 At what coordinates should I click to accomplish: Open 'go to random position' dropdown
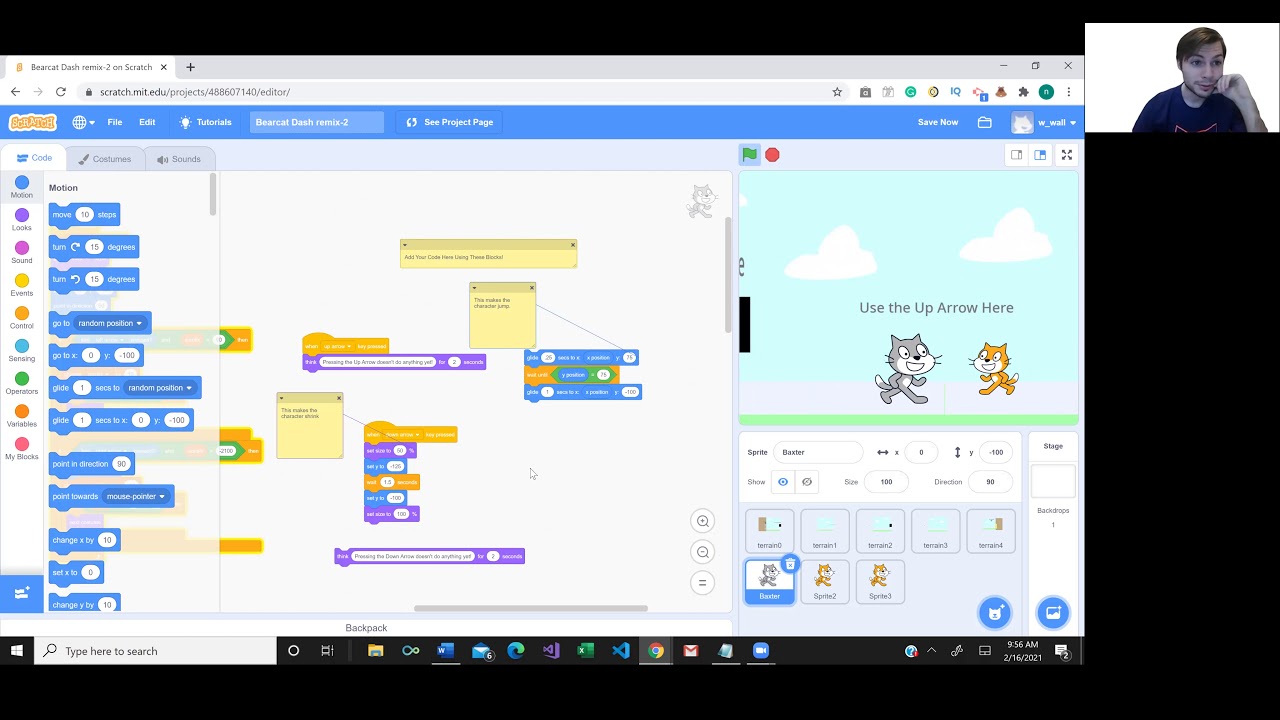coord(110,323)
